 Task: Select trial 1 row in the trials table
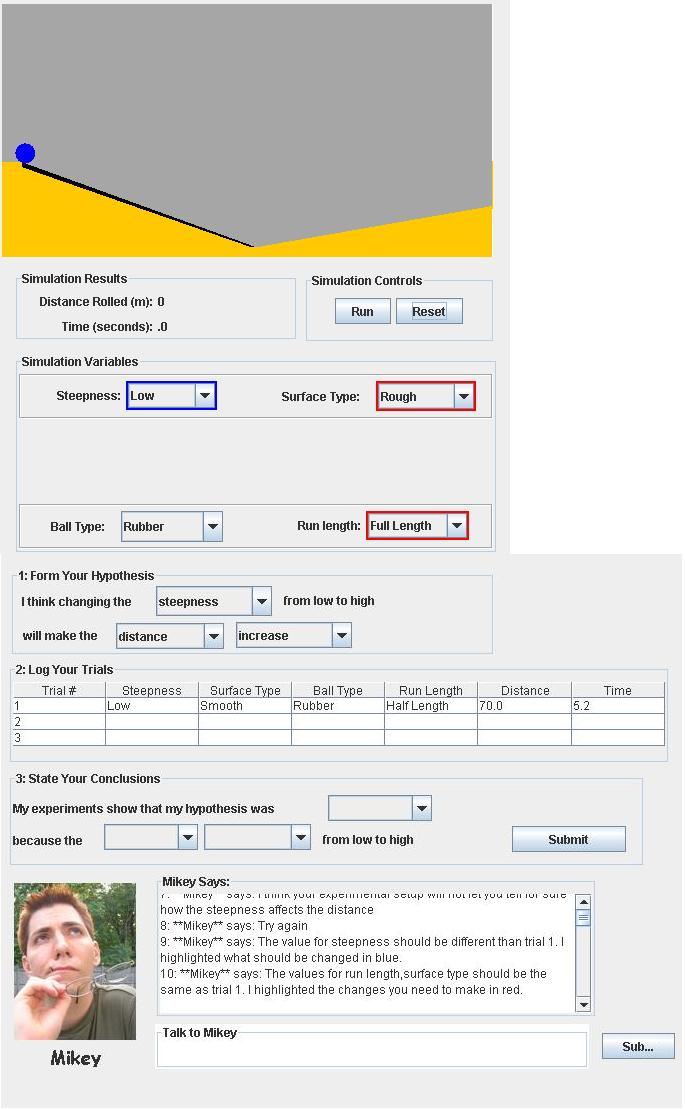pos(338,705)
